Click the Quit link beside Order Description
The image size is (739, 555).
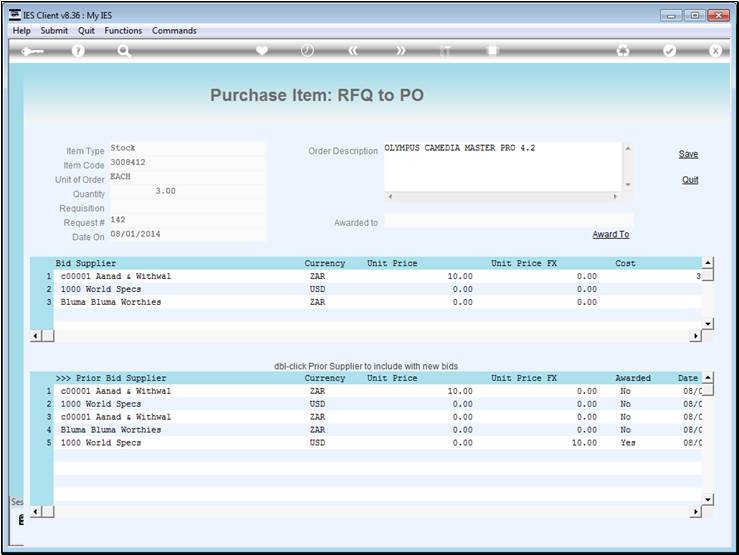(690, 180)
